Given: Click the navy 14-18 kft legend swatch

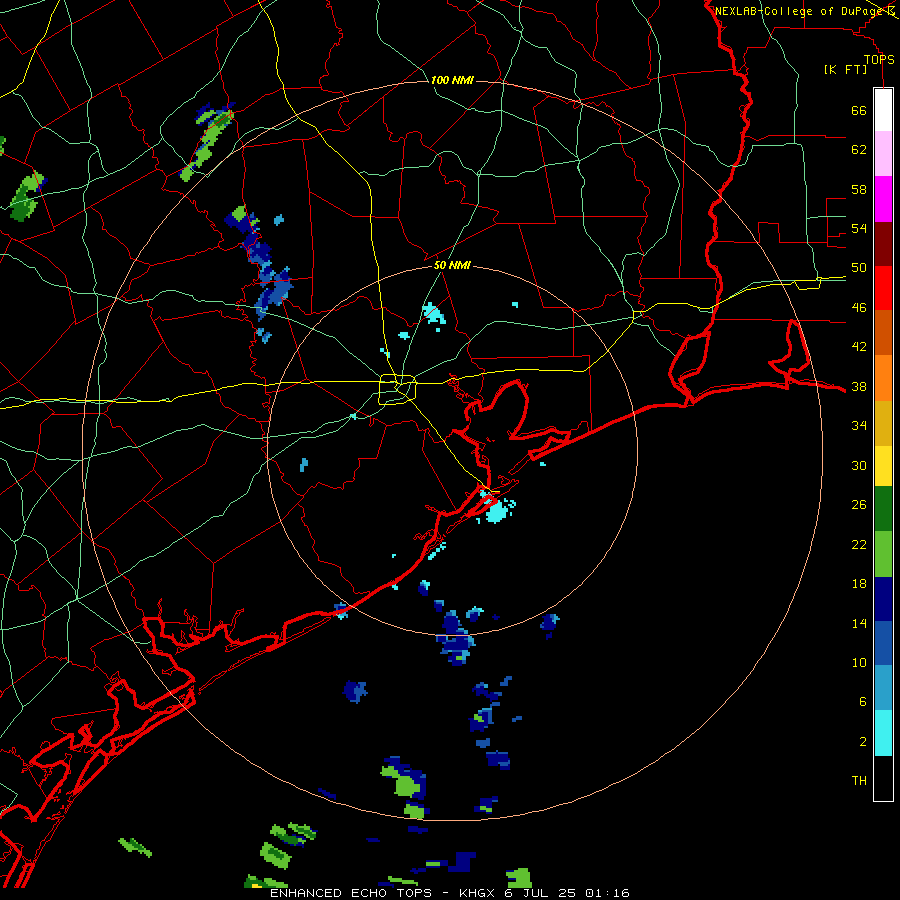Looking at the screenshot, I should tap(883, 599).
